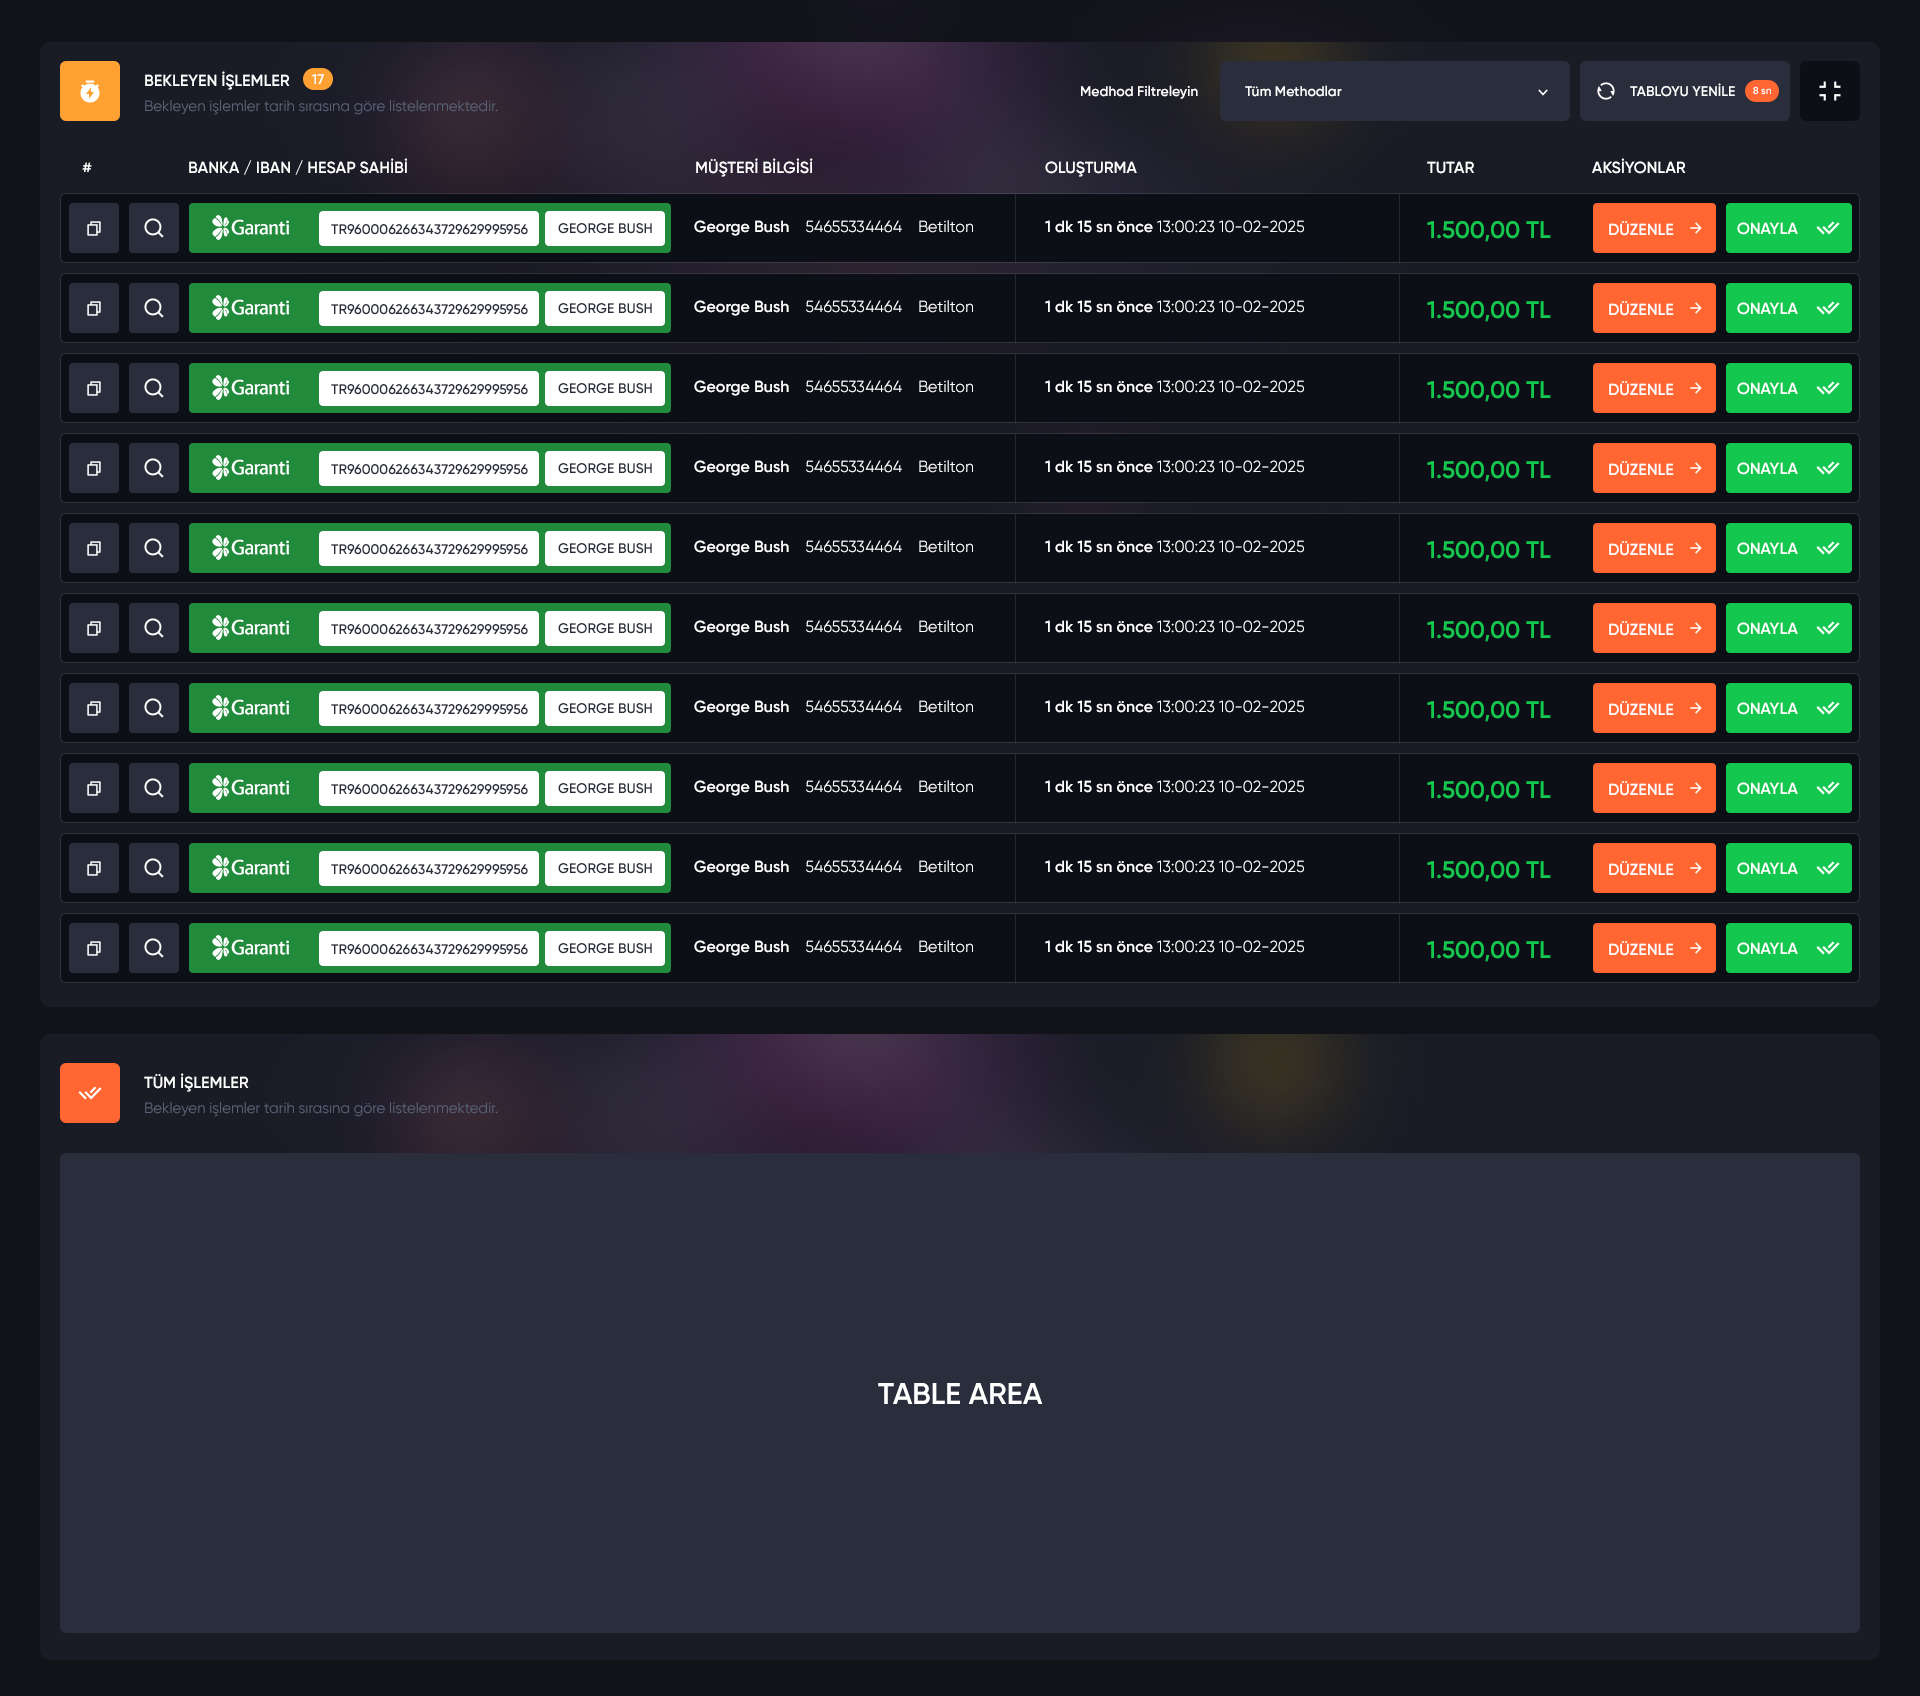The image size is (1920, 1696).
Task: Click the Garanti logo in the eighth row
Action: (x=251, y=788)
